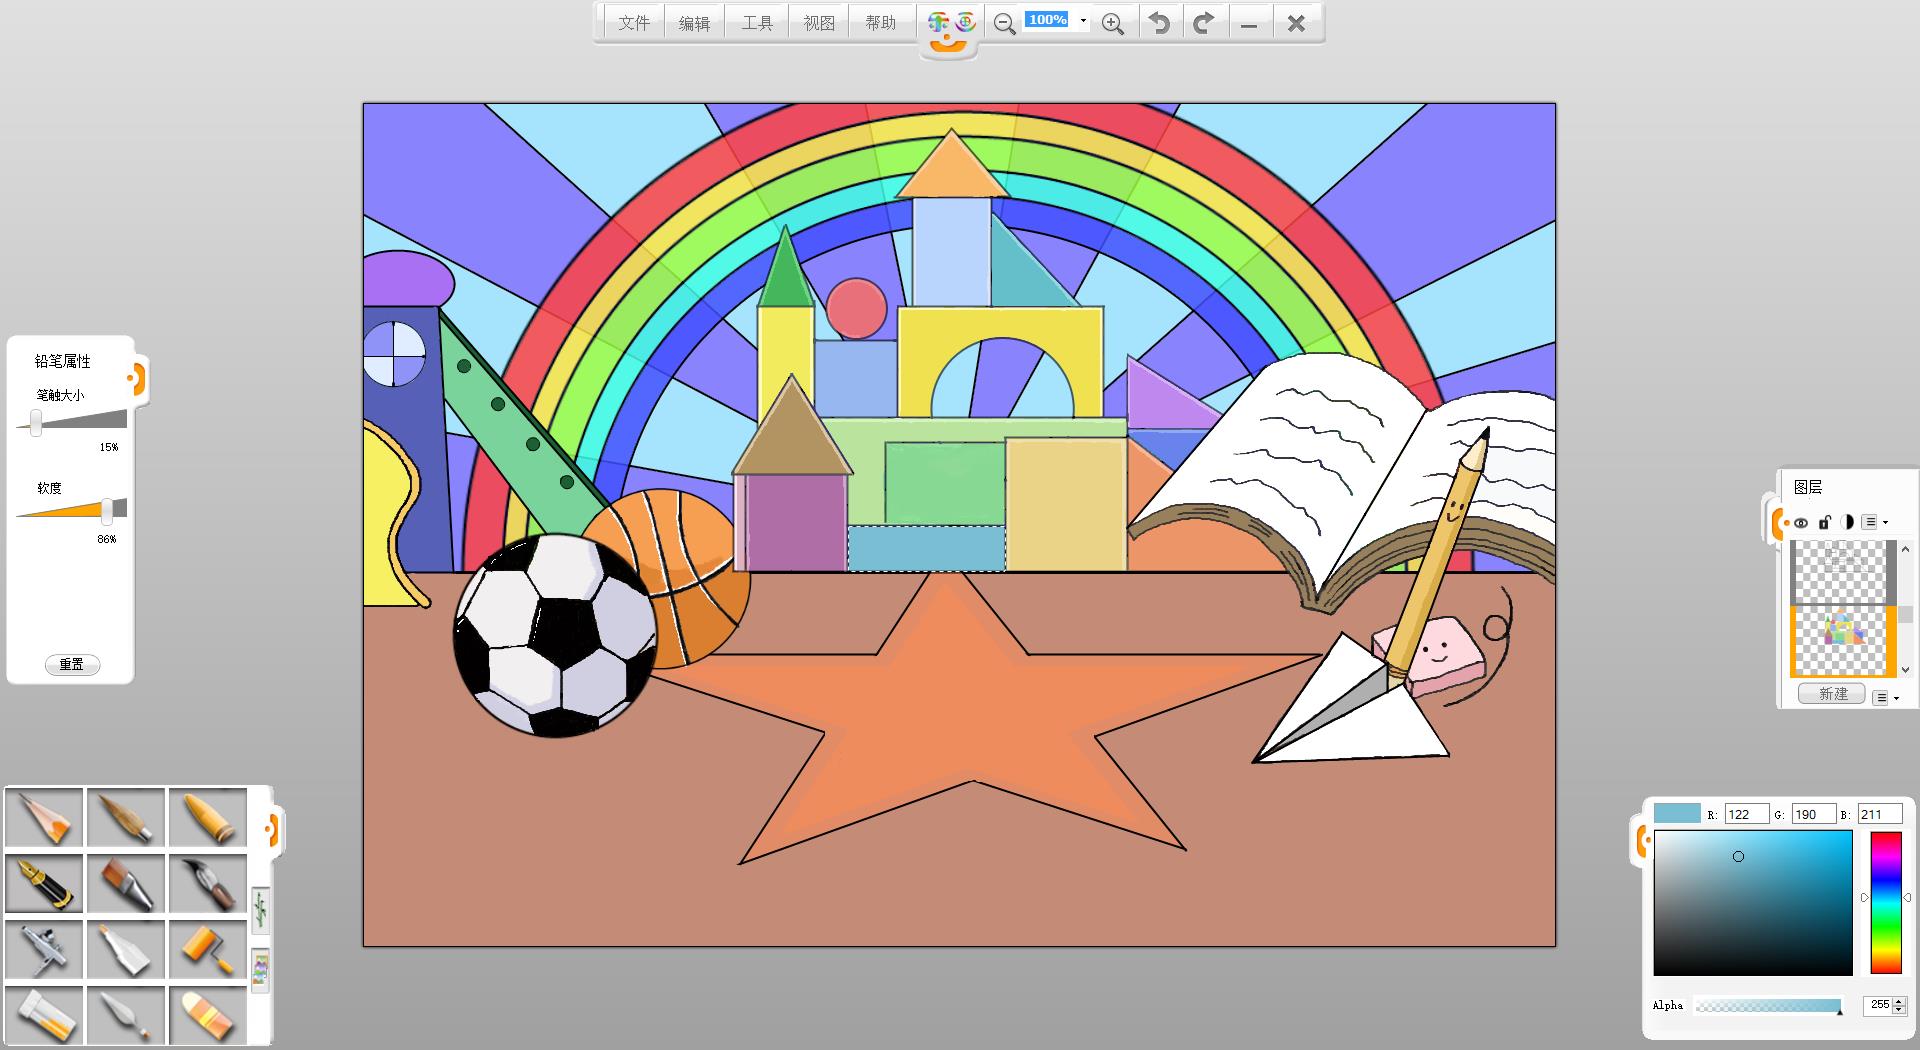This screenshot has width=1920, height=1050.
Task: Zoom out with the minus magnifier
Action: coord(1004,23)
